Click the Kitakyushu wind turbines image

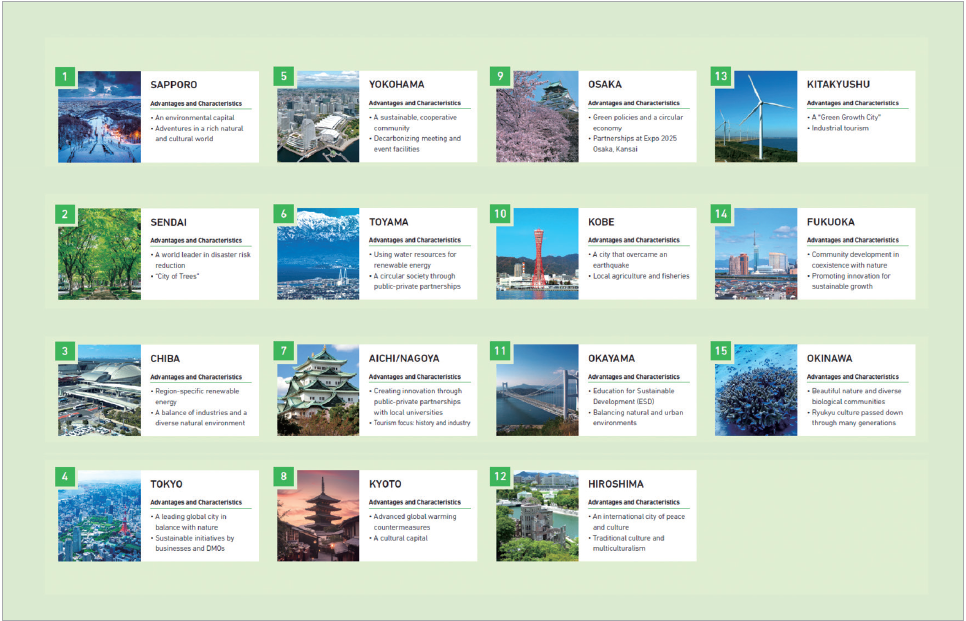(x=756, y=120)
